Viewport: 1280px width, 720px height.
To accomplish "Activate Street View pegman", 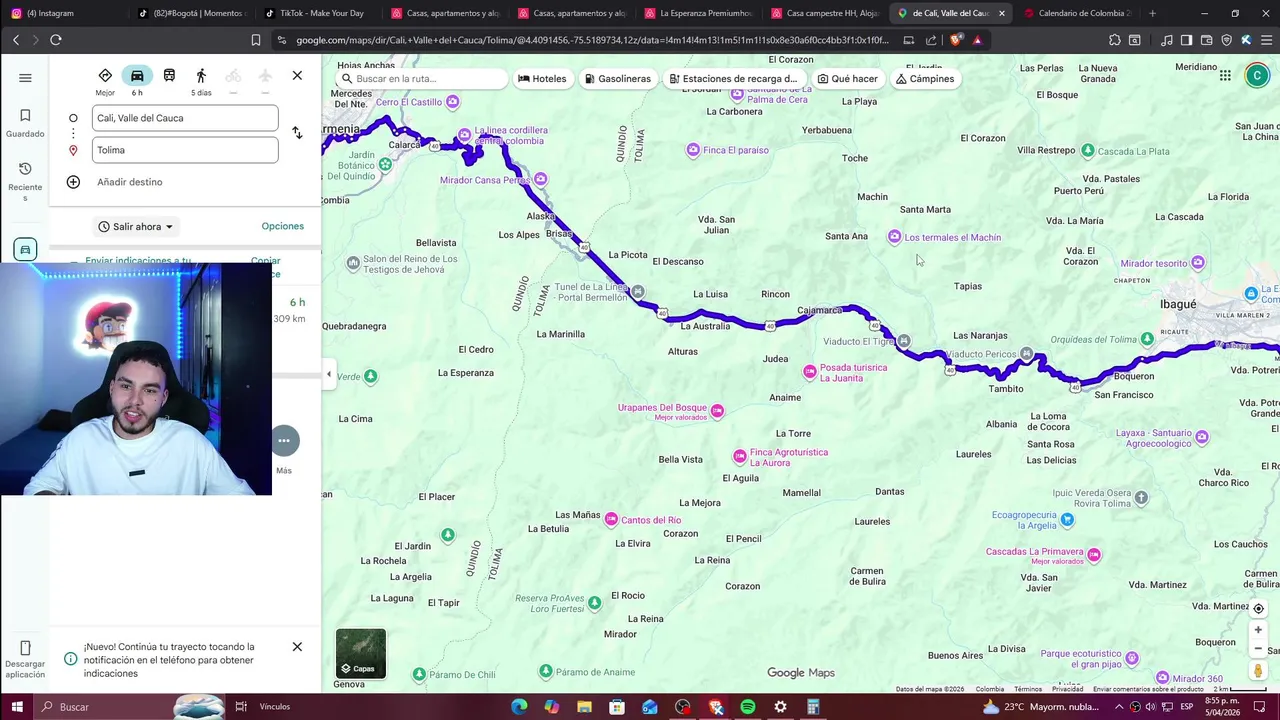I will 1258,671.
